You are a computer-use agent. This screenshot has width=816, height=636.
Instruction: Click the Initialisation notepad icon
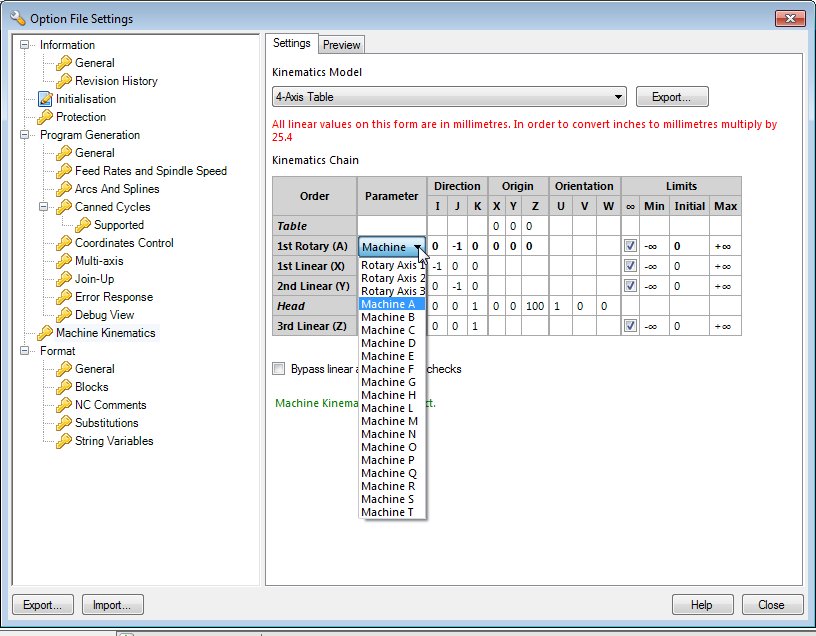(45, 99)
